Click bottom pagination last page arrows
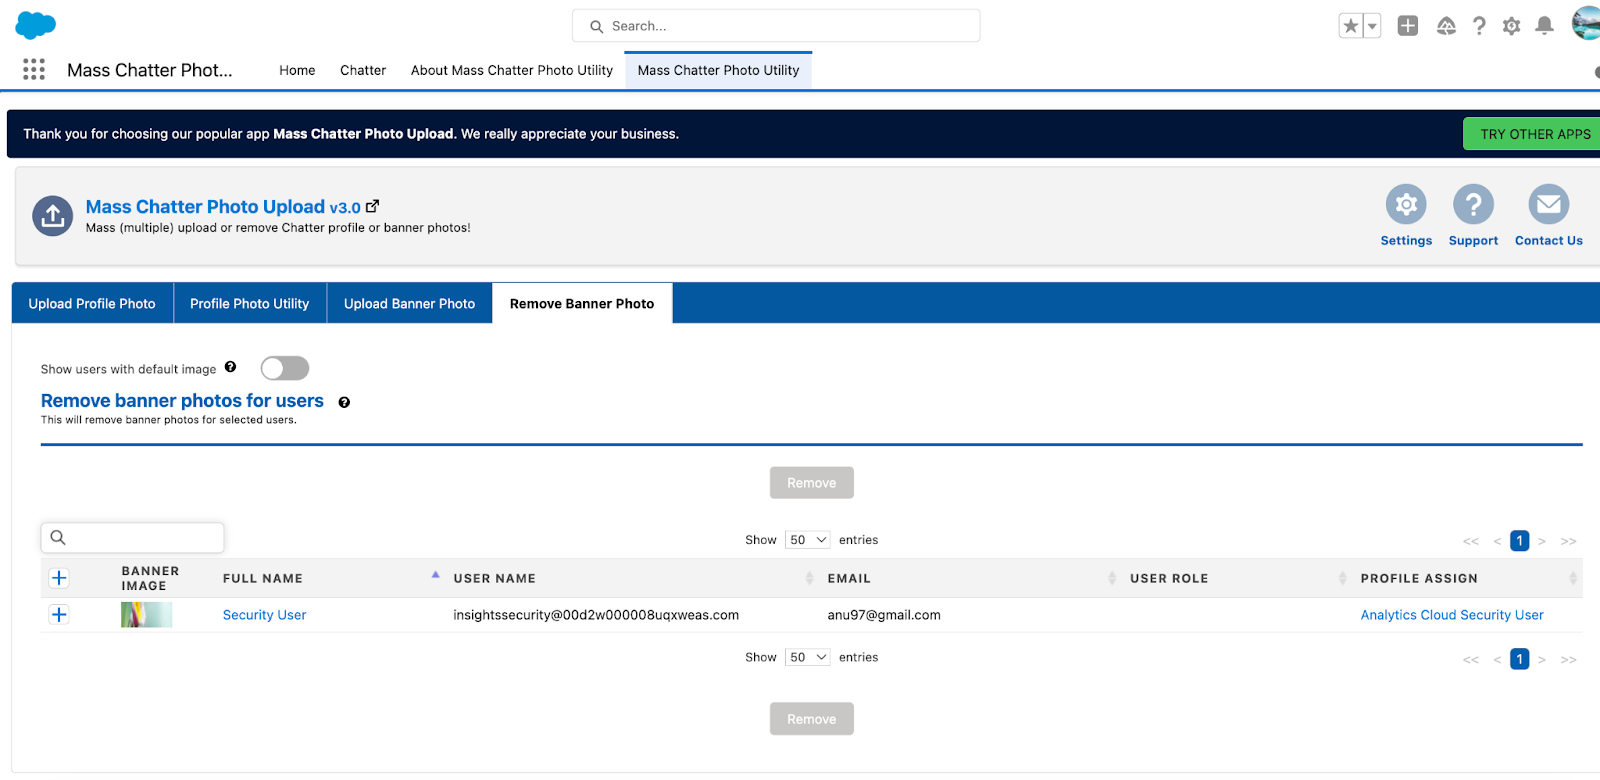The width and height of the screenshot is (1600, 780). point(1568,659)
